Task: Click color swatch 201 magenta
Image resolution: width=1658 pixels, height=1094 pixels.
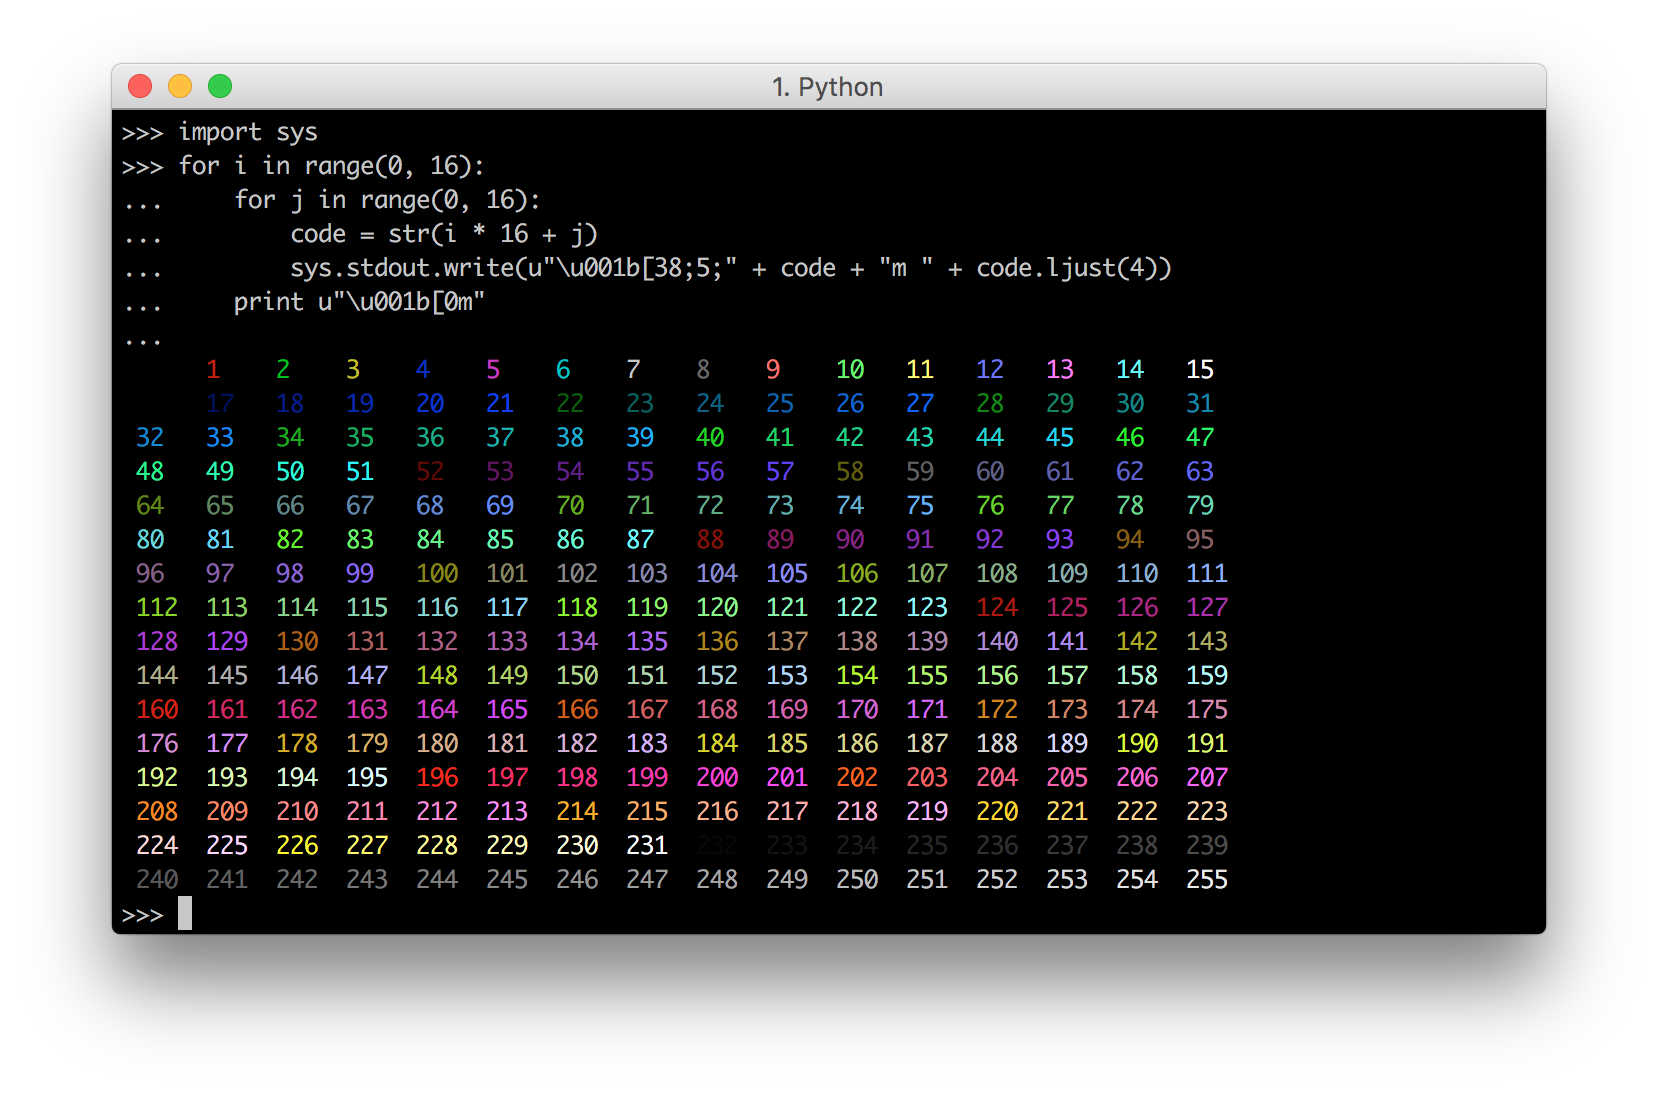Action: click(x=787, y=777)
